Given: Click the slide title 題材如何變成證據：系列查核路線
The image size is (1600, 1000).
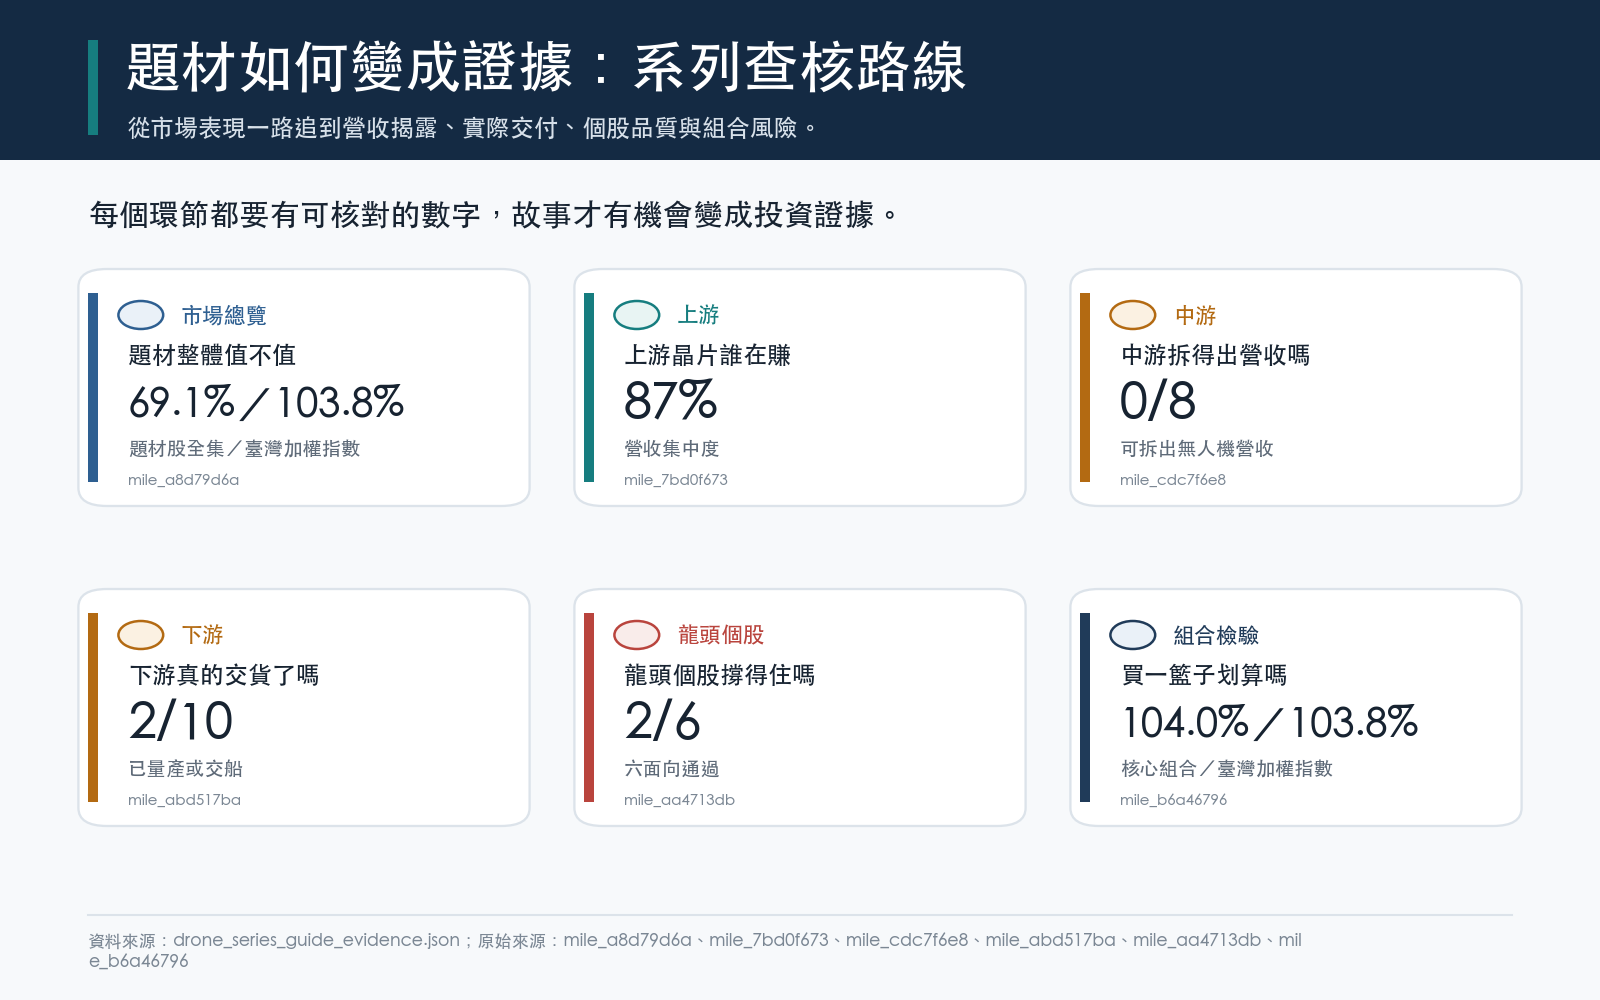Looking at the screenshot, I should pyautogui.click(x=547, y=68).
